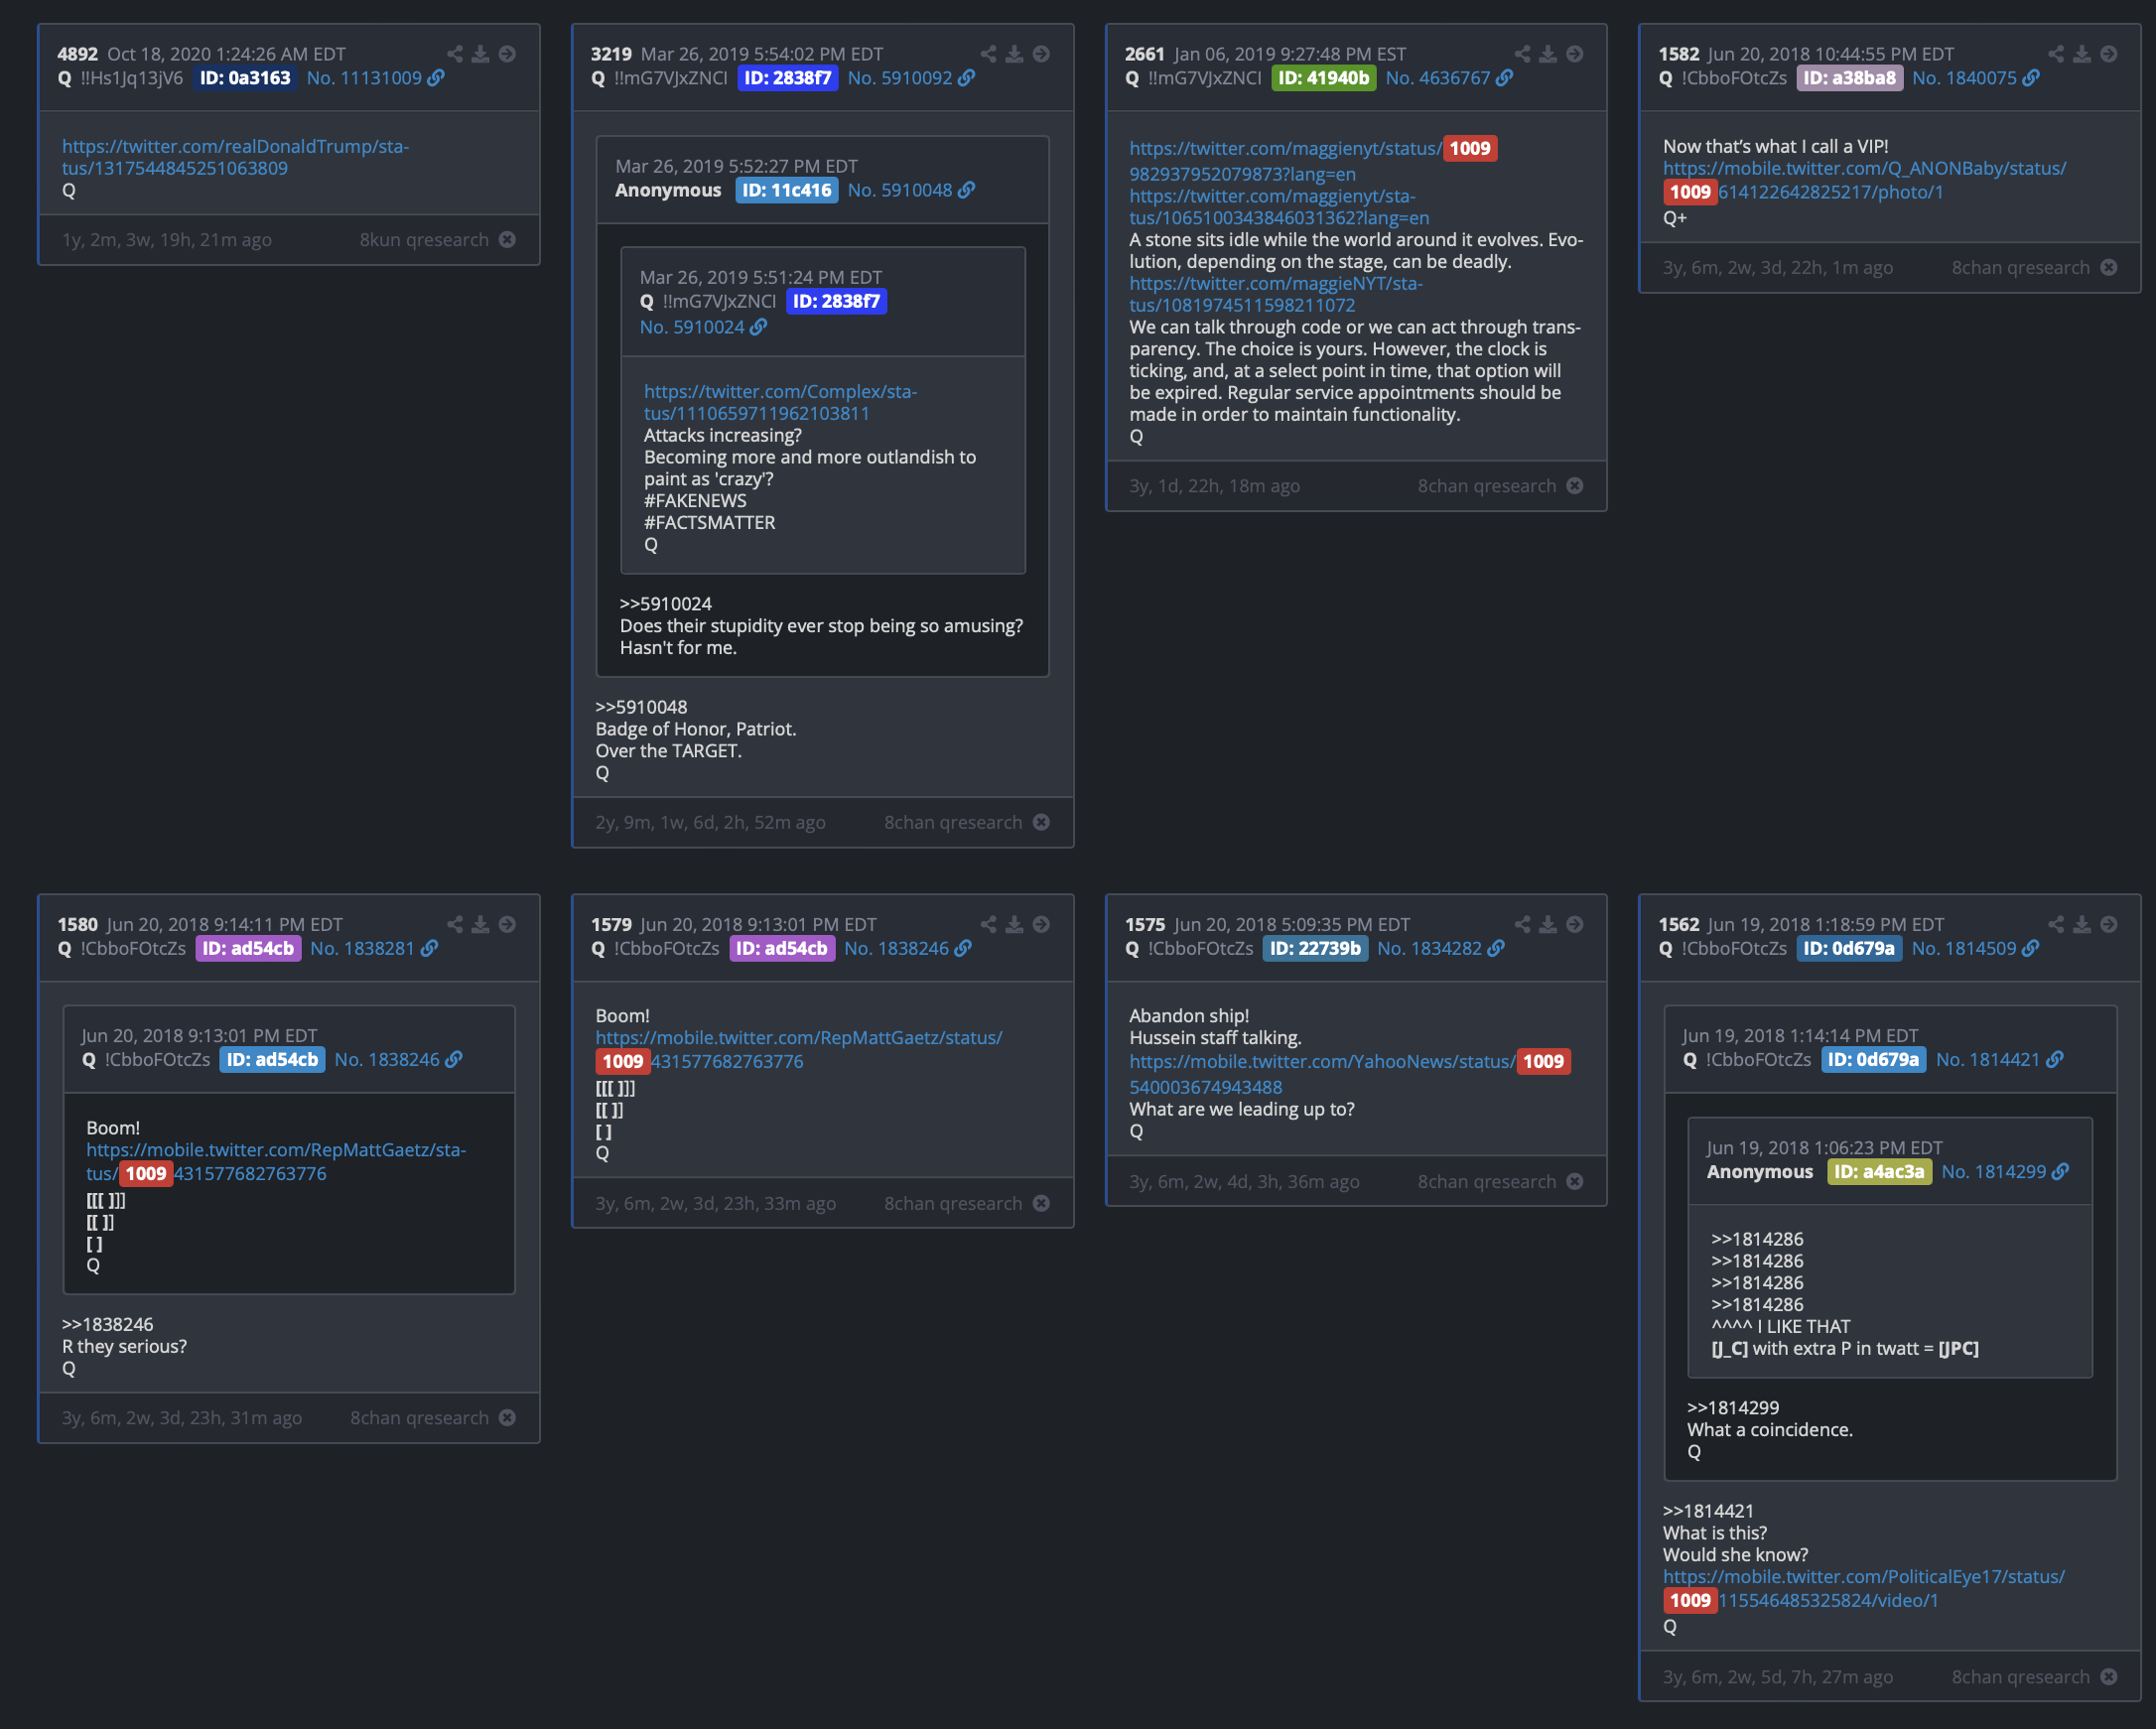Click the post number 4892
The height and width of the screenshot is (1729, 2156).
coord(78,54)
